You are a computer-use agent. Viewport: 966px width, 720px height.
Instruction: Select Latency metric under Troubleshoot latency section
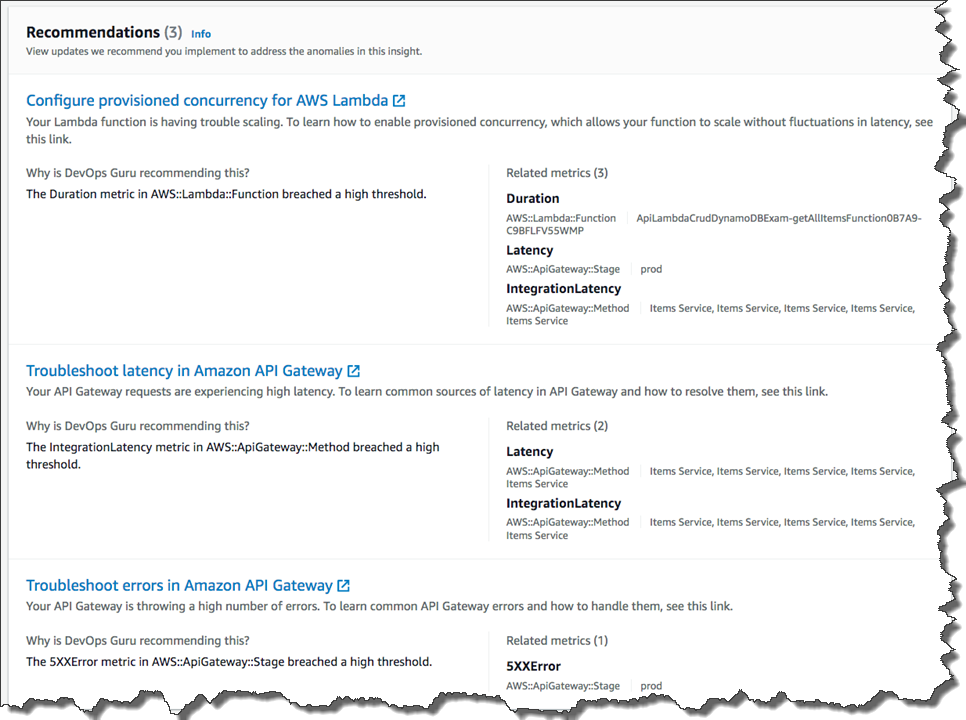[x=530, y=451]
